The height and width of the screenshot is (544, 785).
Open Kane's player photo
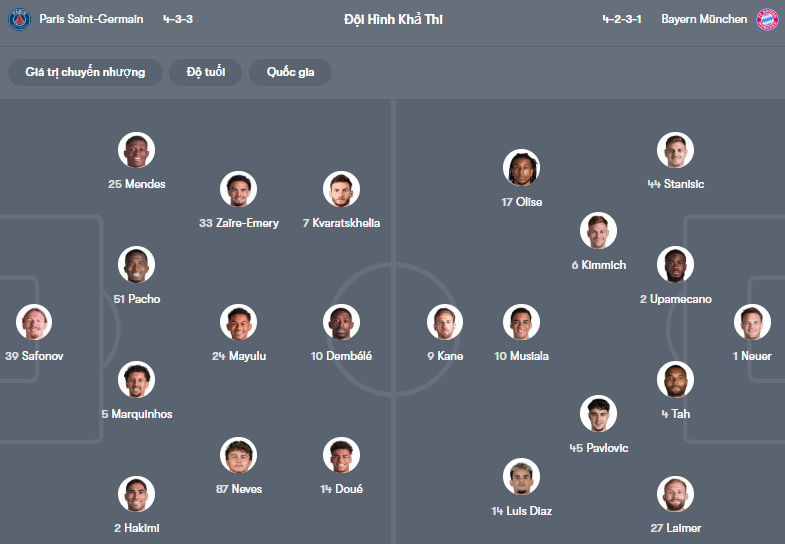[445, 322]
